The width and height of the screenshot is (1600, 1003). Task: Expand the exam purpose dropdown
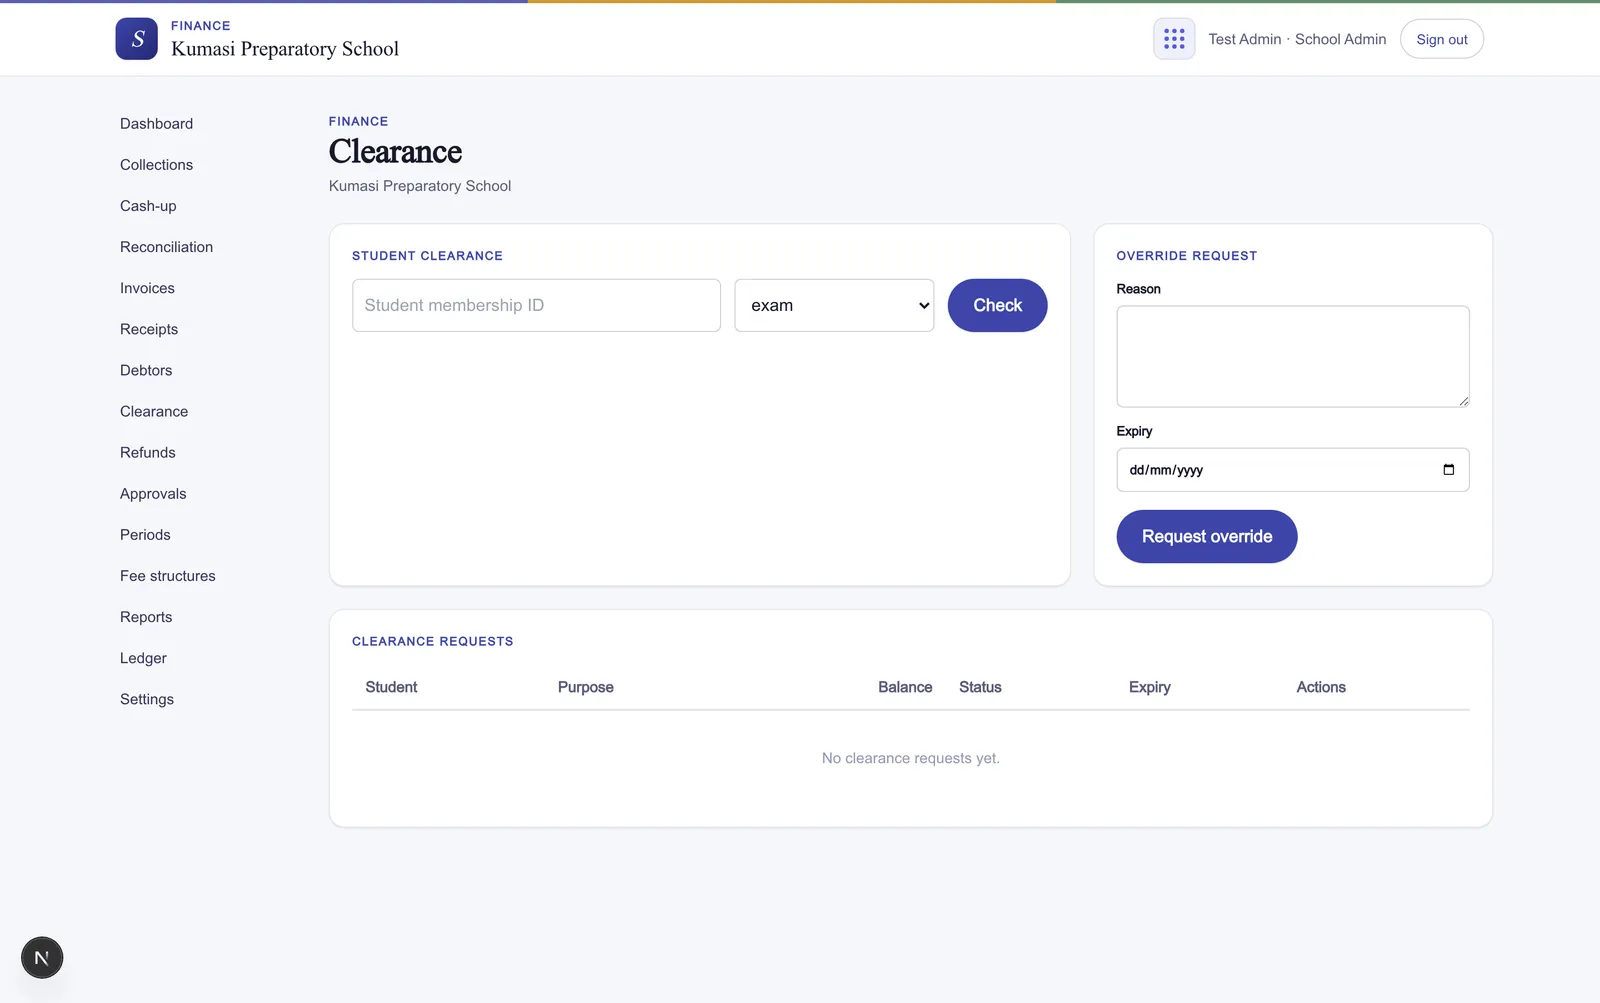(x=834, y=305)
